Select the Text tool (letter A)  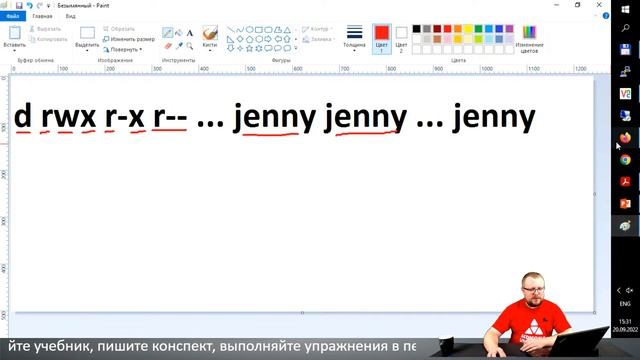[x=190, y=33]
